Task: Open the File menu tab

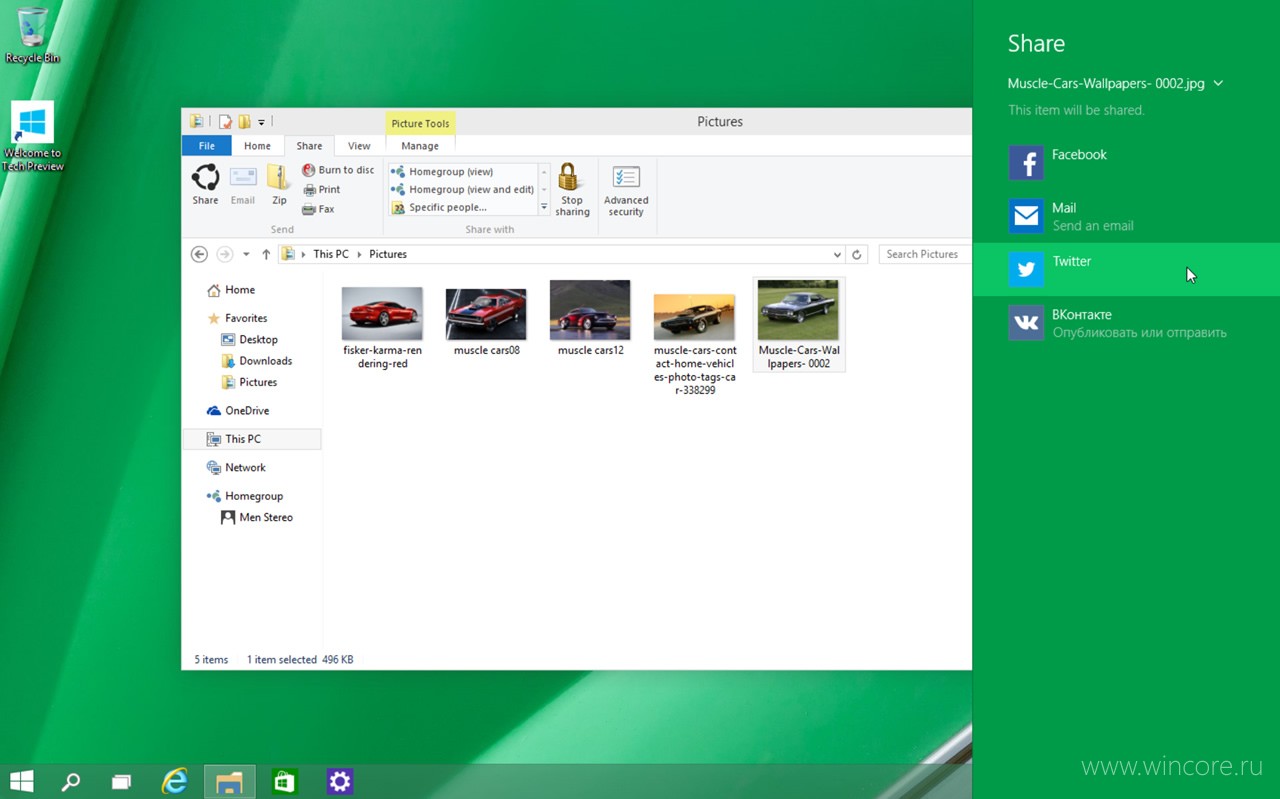Action: pos(206,146)
